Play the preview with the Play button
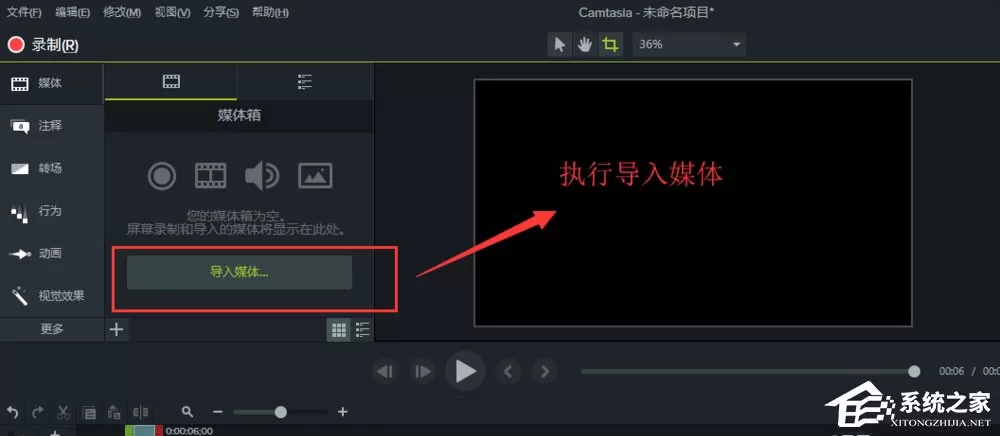The height and width of the screenshot is (436, 1000). pyautogui.click(x=466, y=371)
